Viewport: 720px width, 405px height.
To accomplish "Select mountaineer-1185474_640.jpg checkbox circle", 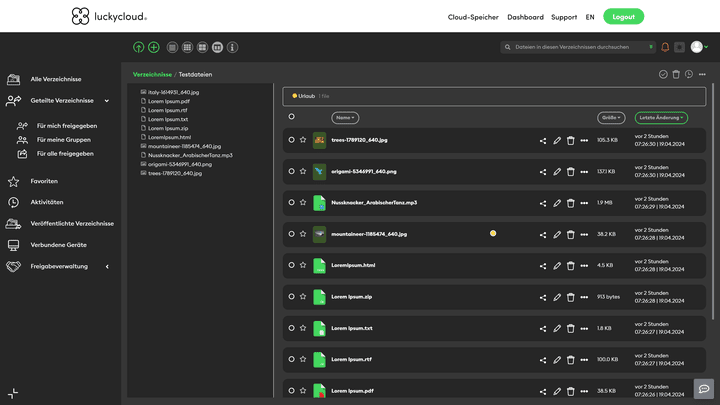I will [291, 234].
